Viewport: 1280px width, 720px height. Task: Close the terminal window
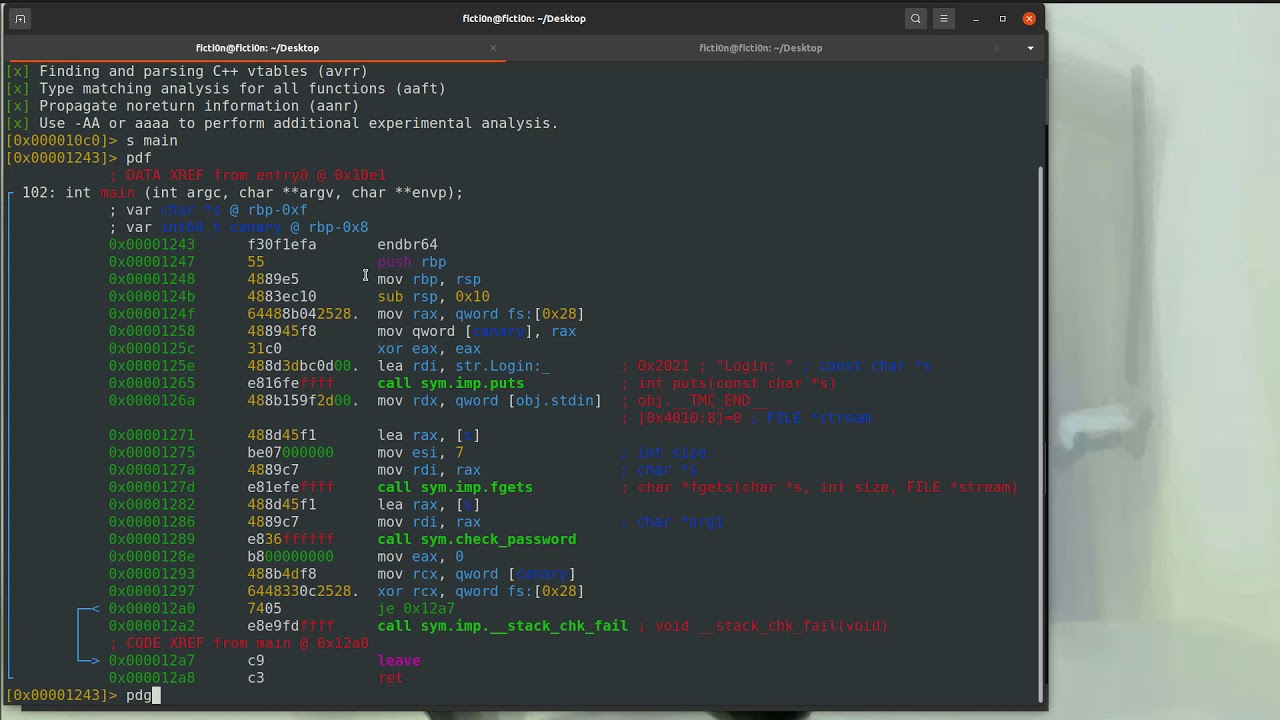(1029, 18)
